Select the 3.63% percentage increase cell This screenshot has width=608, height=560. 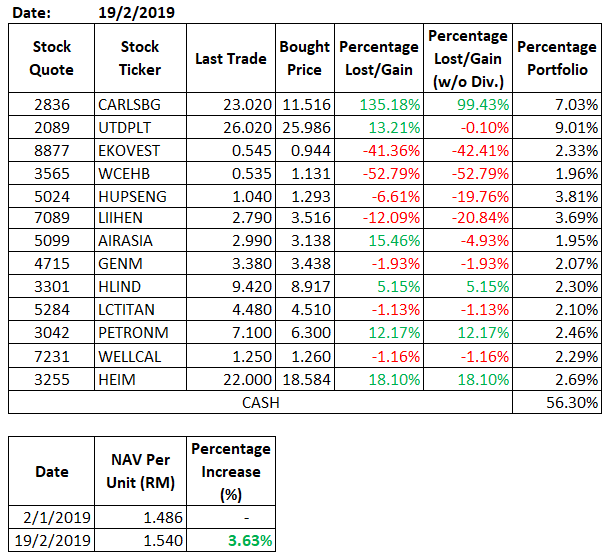tap(230, 541)
